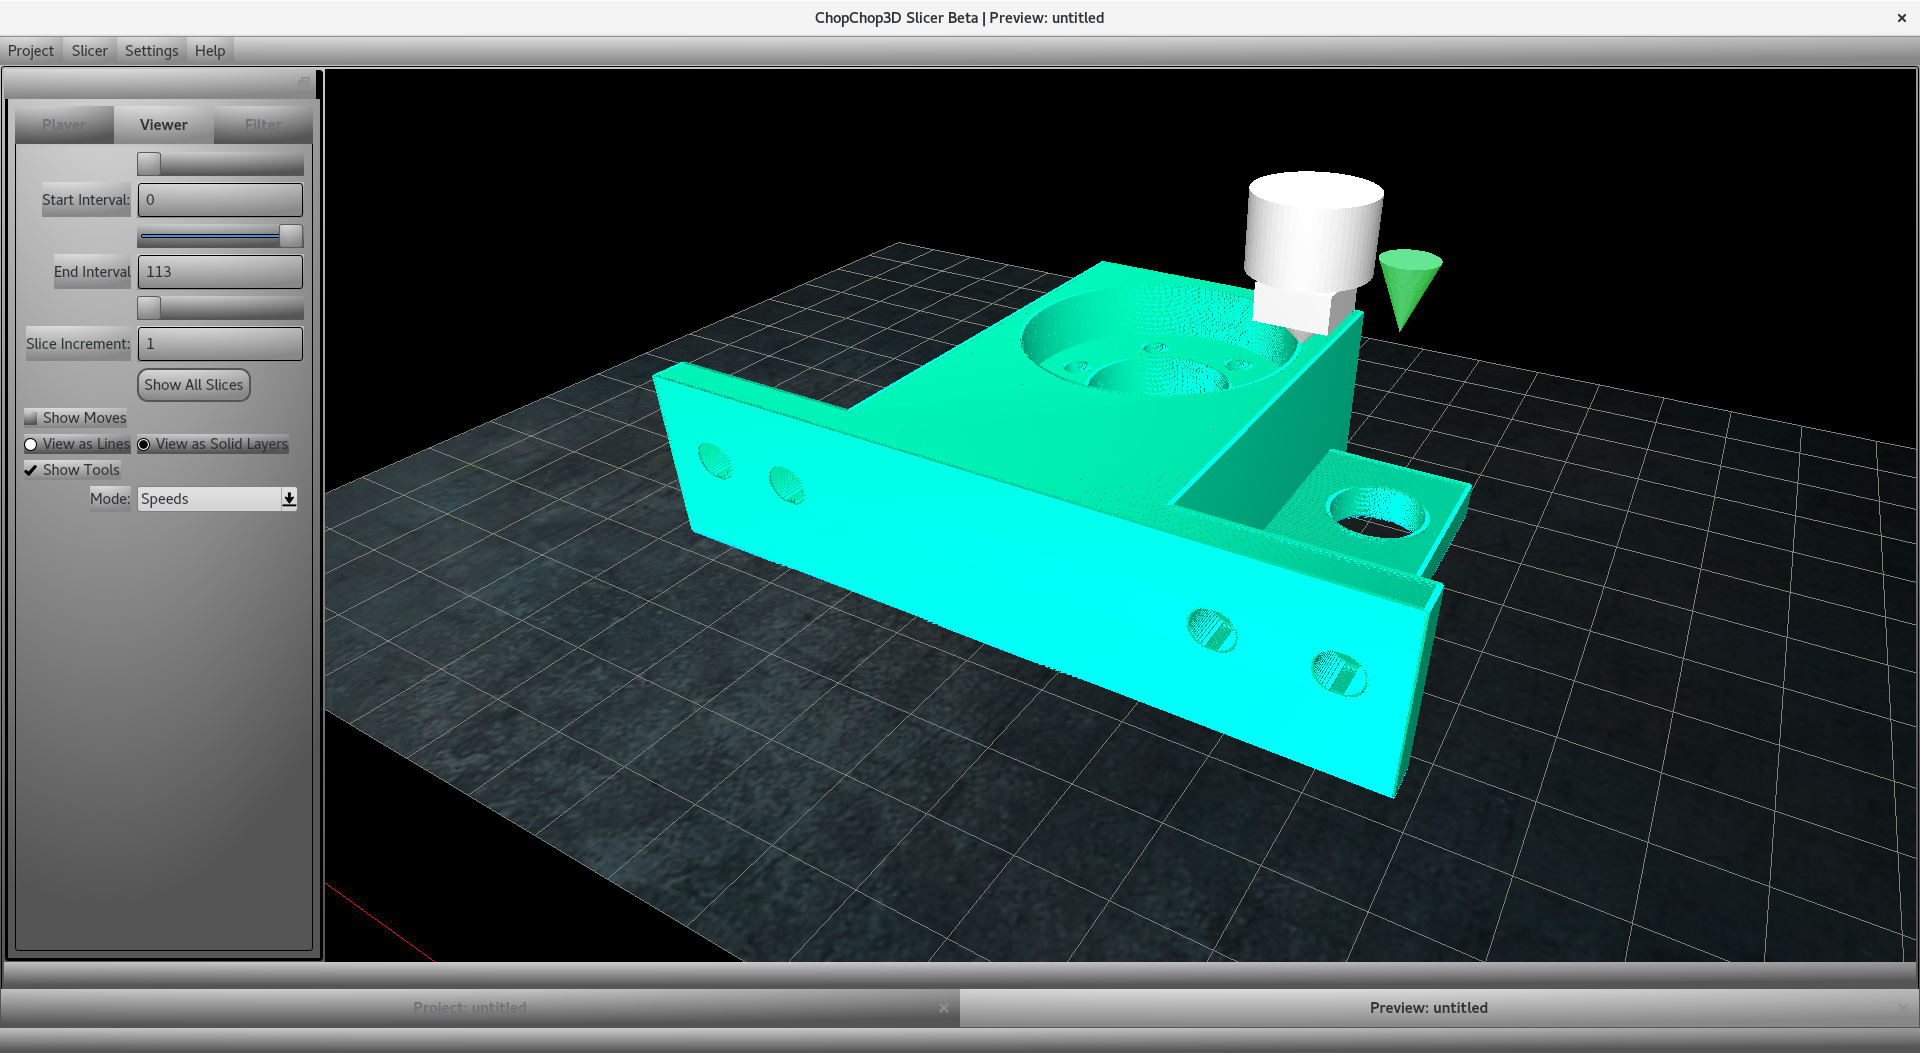Select the Preview: untitled bottom tab

click(1429, 1008)
